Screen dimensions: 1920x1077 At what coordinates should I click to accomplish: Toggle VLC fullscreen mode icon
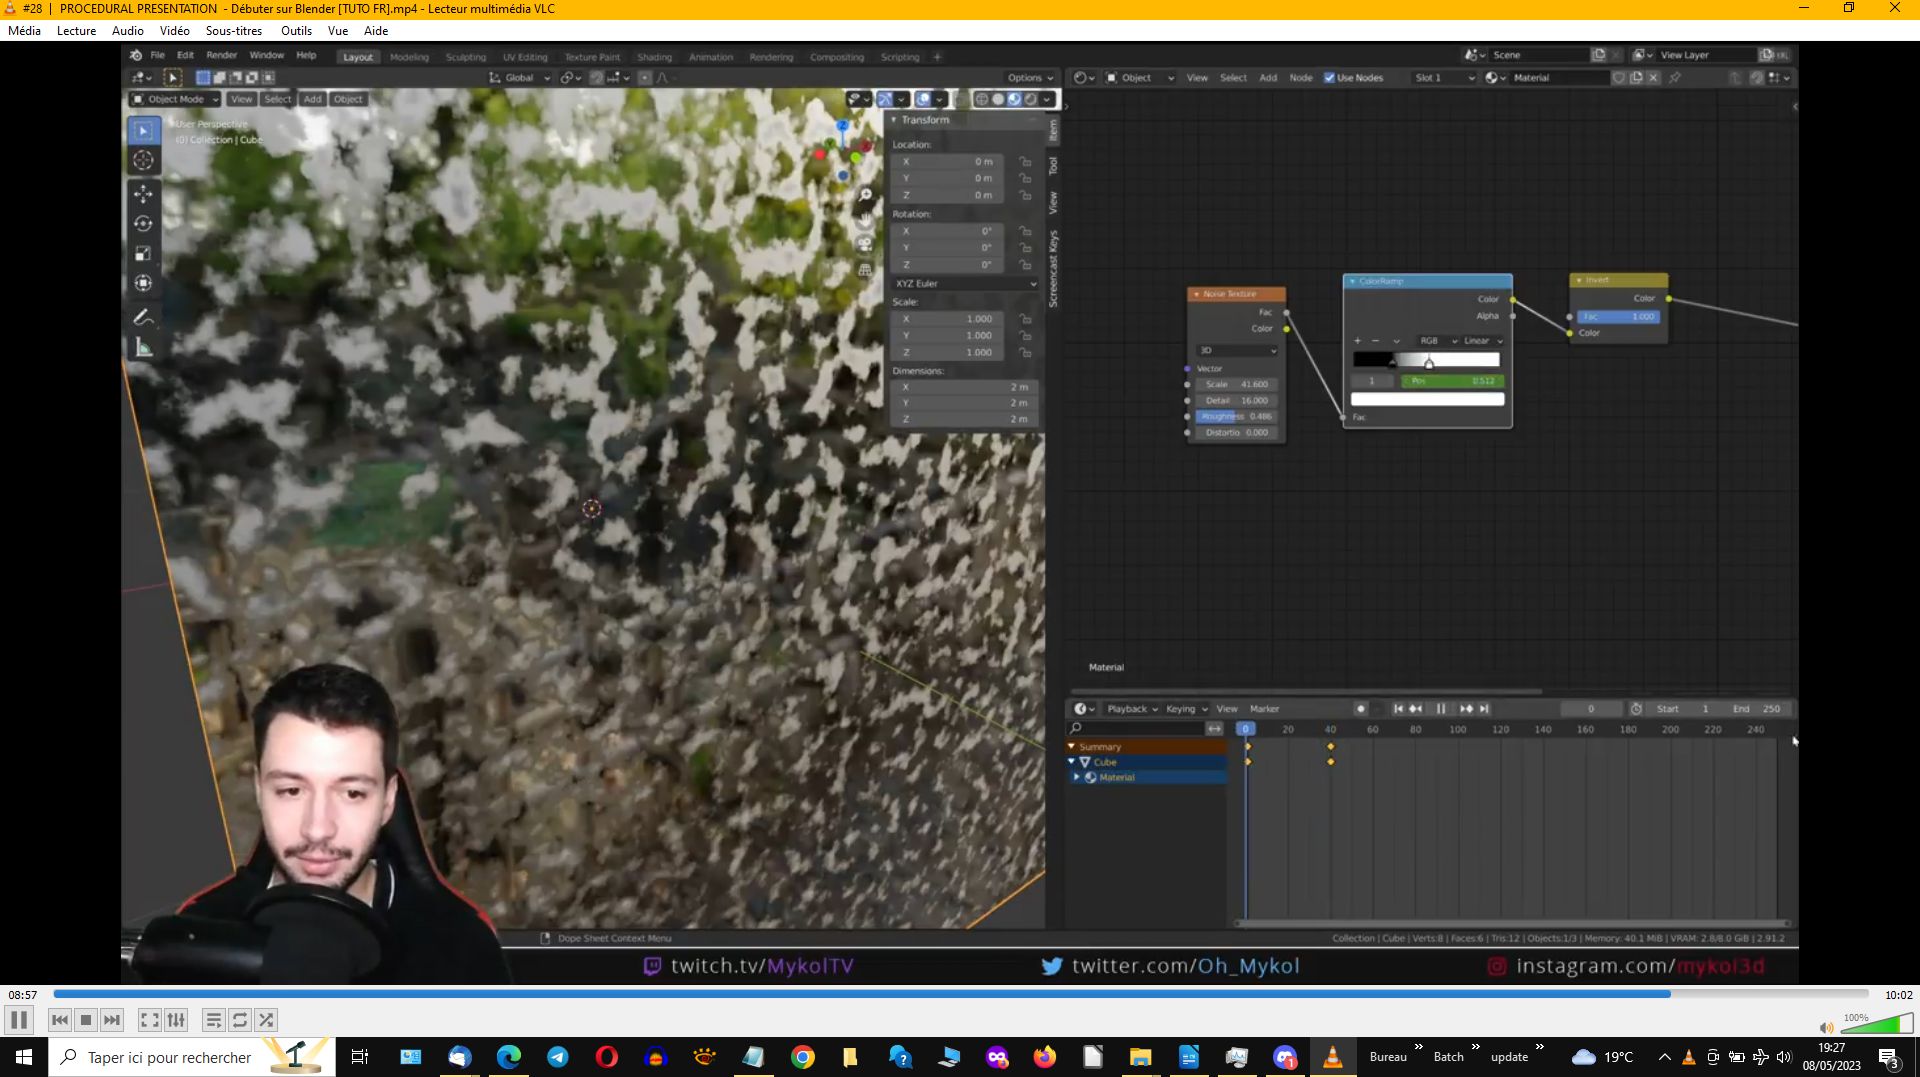click(149, 1020)
